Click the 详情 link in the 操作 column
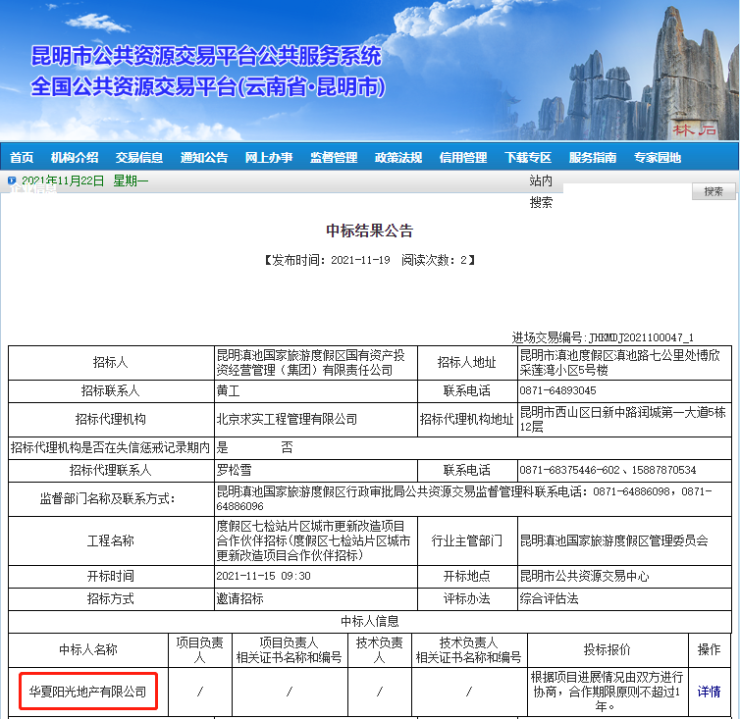Image resolution: width=740 pixels, height=719 pixels. [708, 691]
